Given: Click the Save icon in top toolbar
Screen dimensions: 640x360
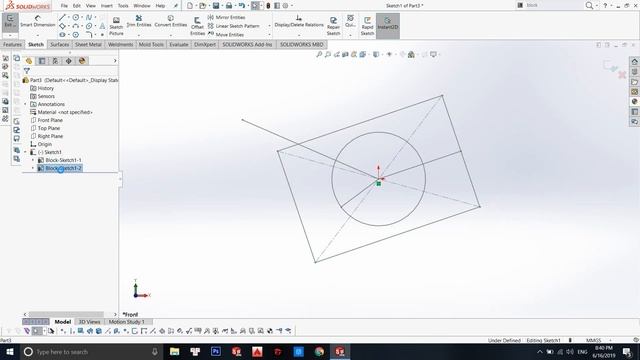Looking at the screenshot, I should 216,6.
